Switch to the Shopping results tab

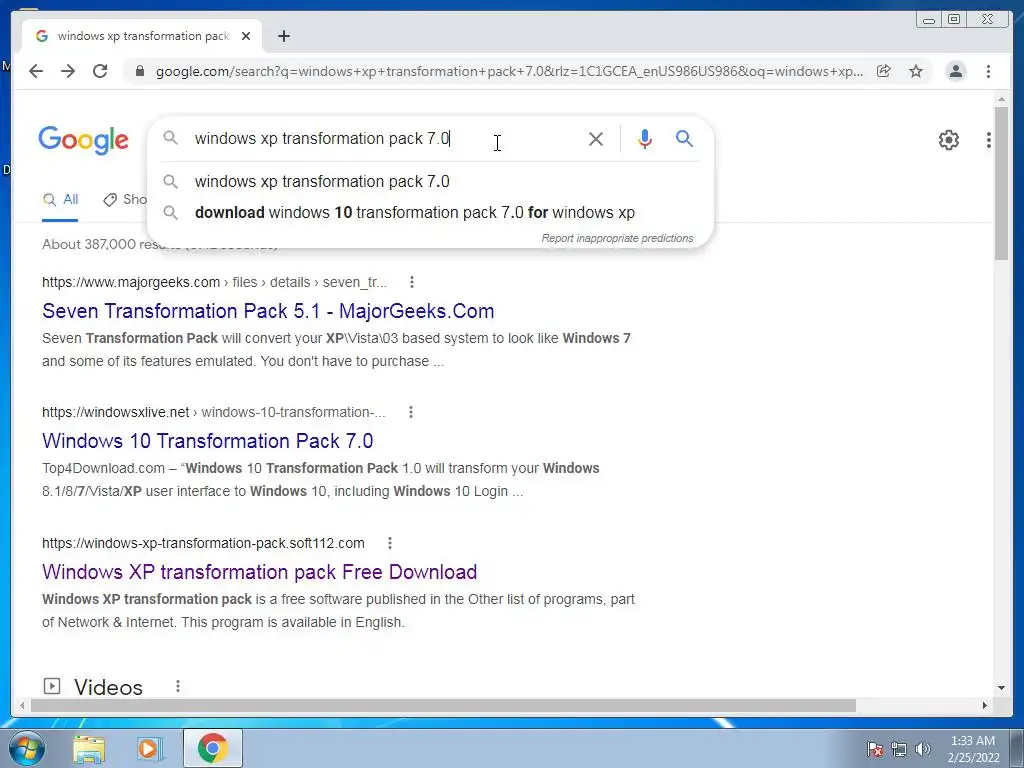click(x=125, y=200)
